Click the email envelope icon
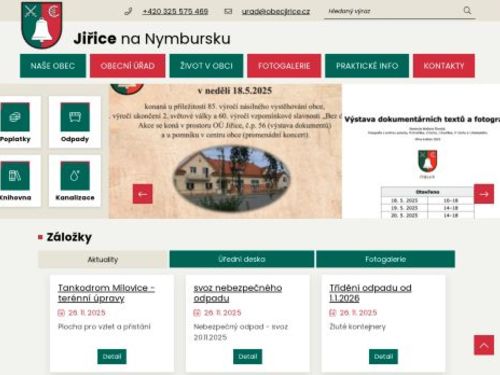500x375 pixels. [x=228, y=11]
